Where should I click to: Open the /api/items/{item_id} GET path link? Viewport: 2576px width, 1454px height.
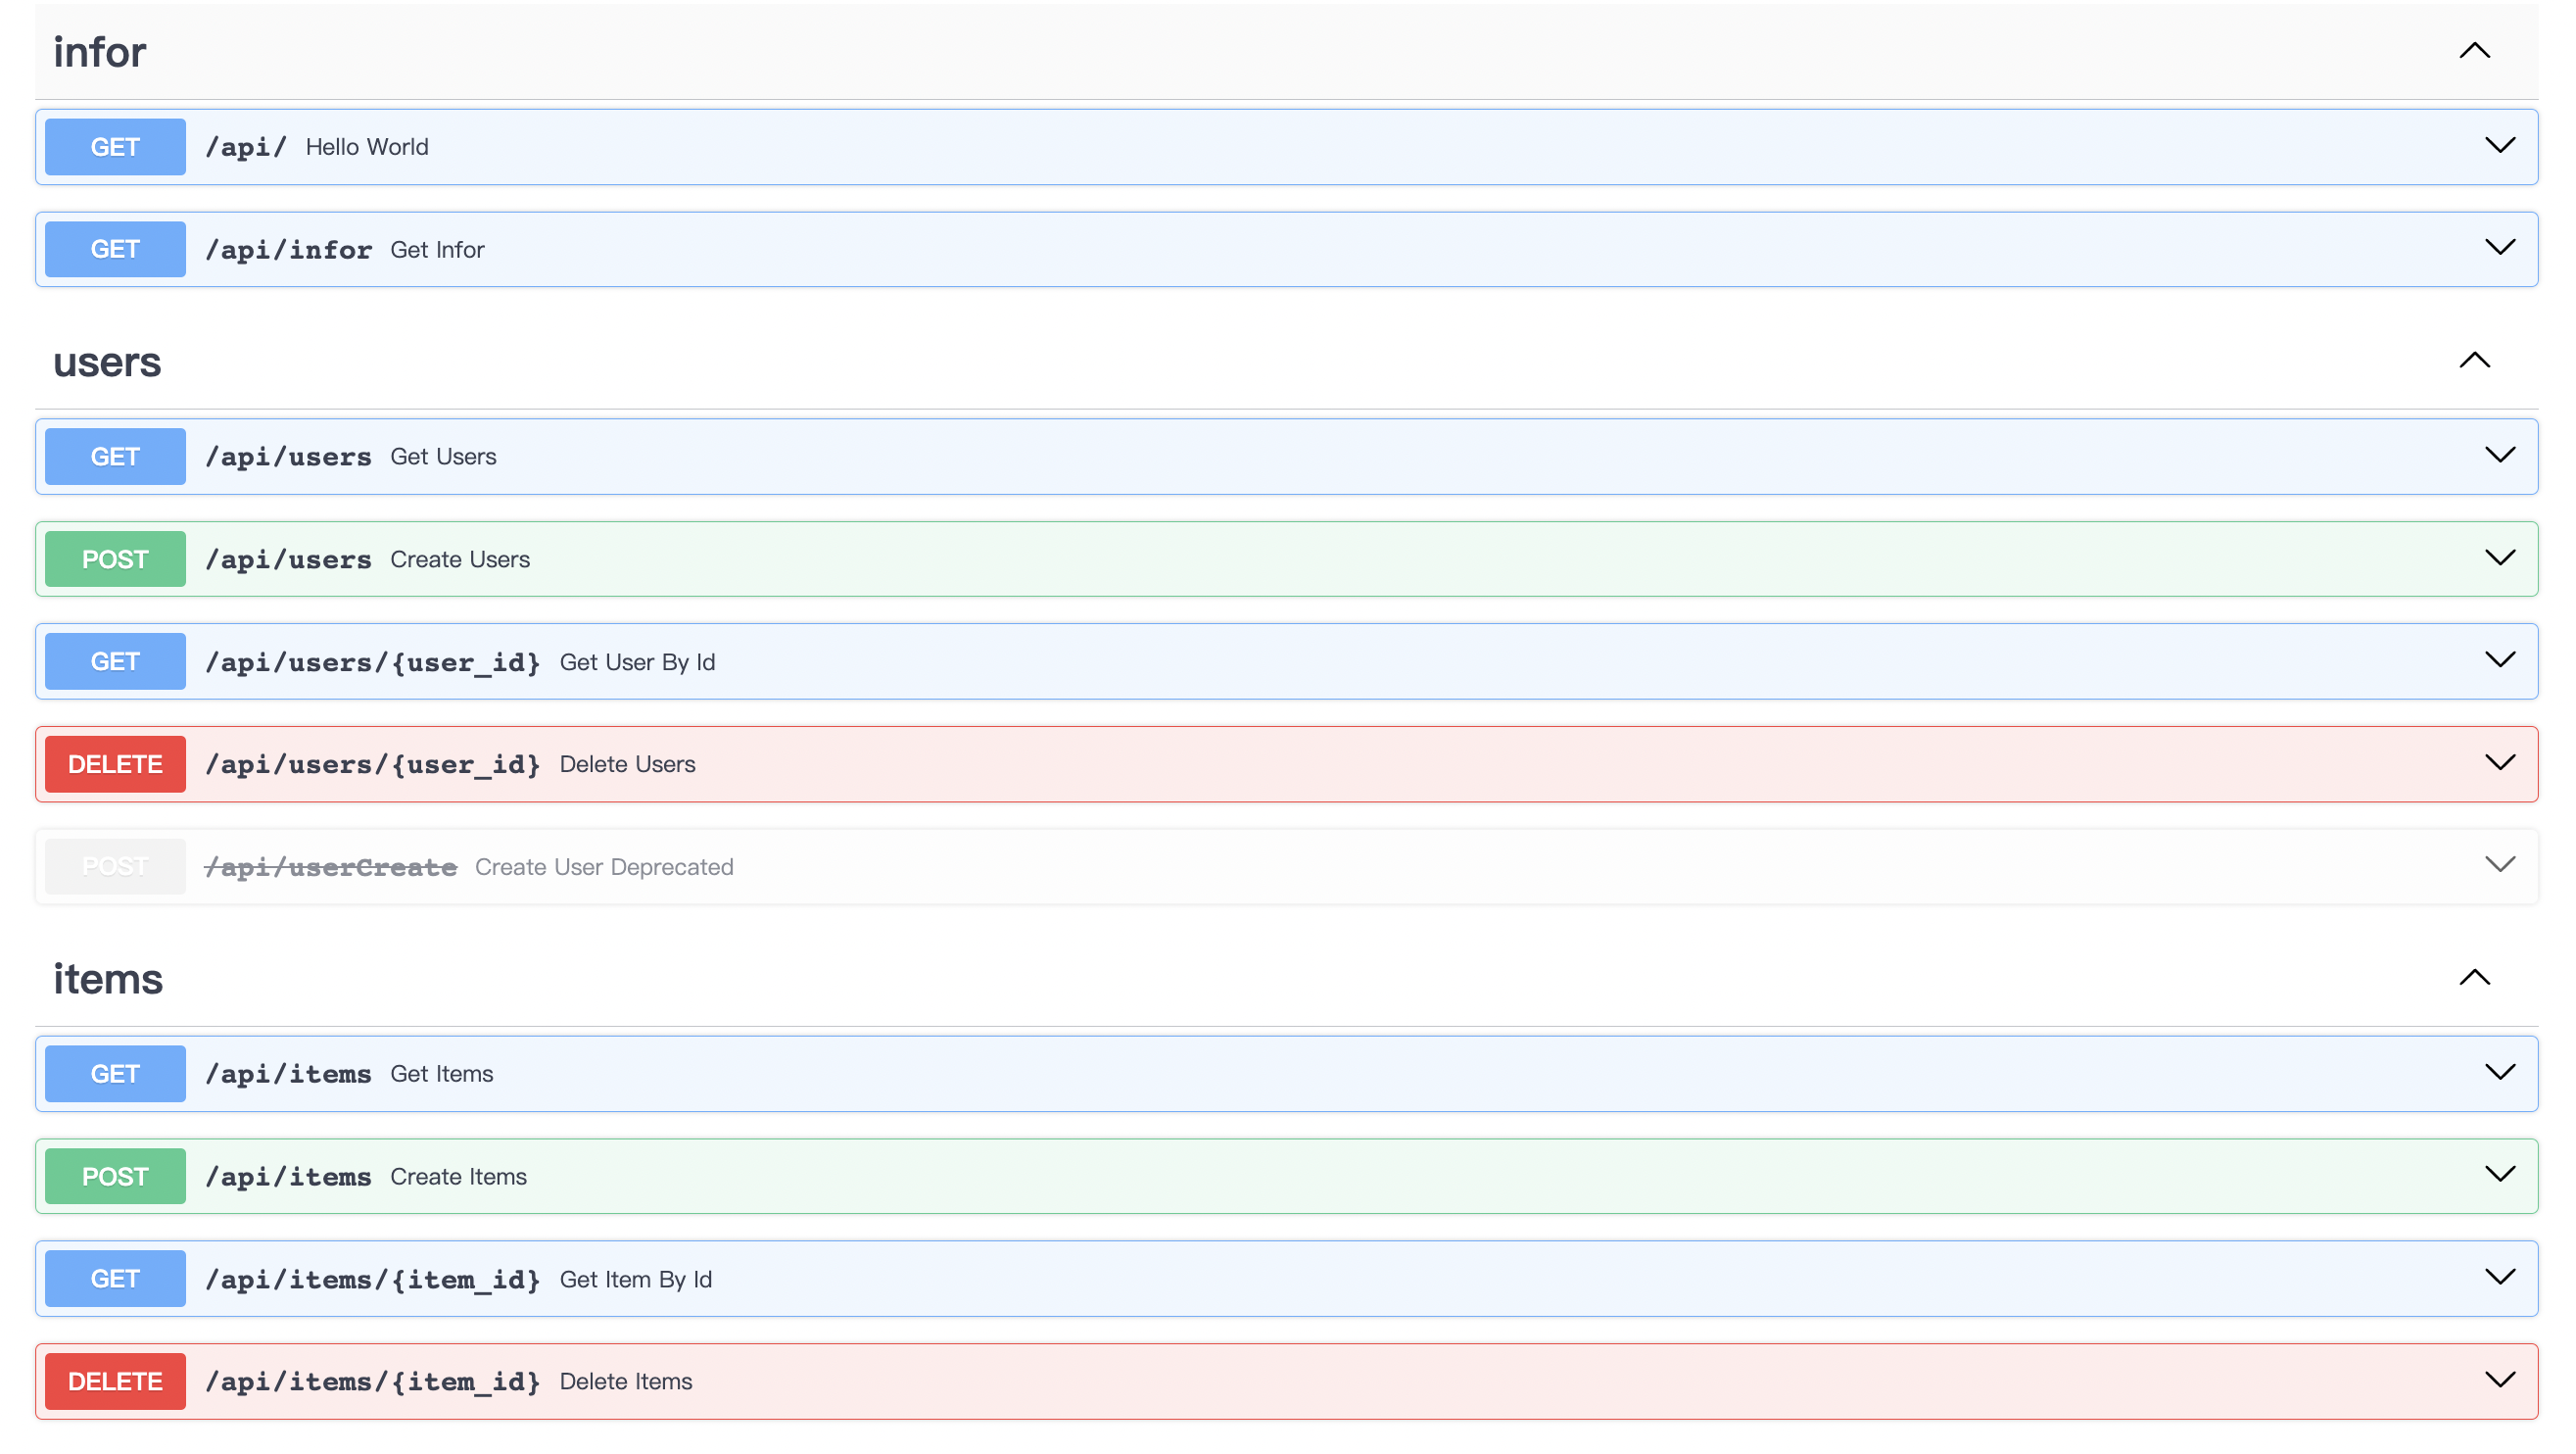[x=372, y=1279]
